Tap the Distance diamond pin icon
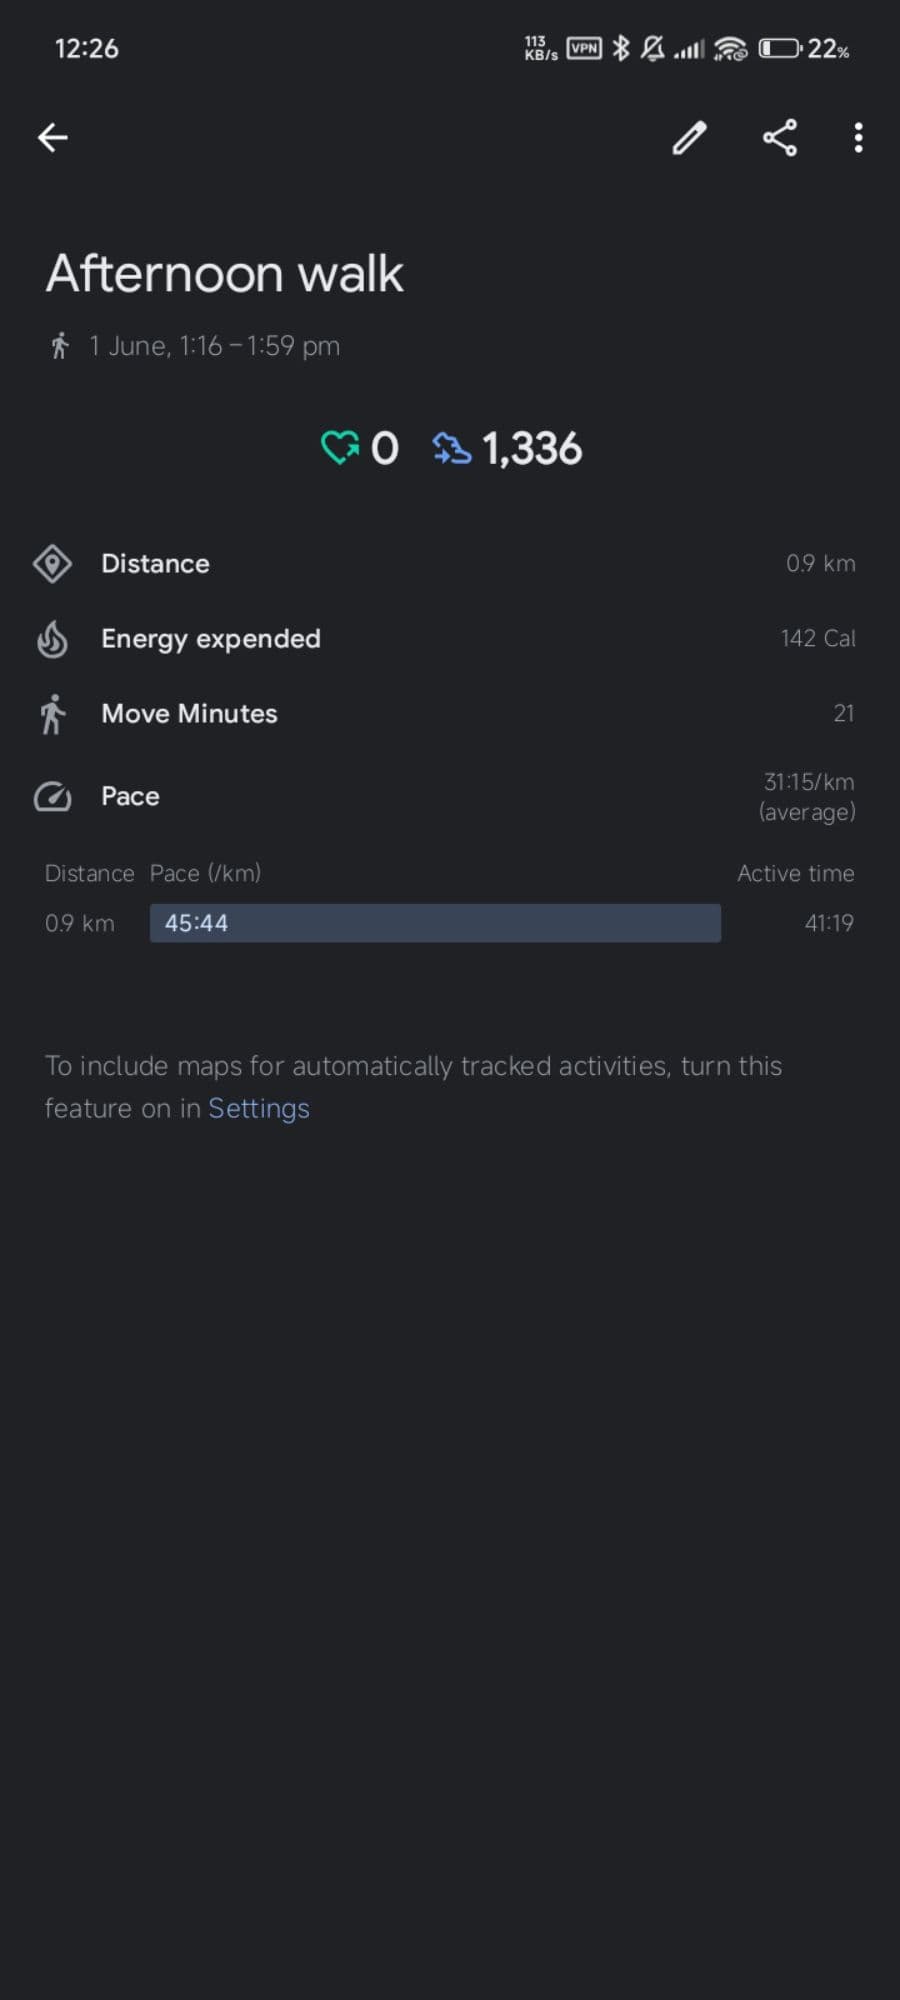Viewport: 900px width, 2000px height. click(52, 564)
